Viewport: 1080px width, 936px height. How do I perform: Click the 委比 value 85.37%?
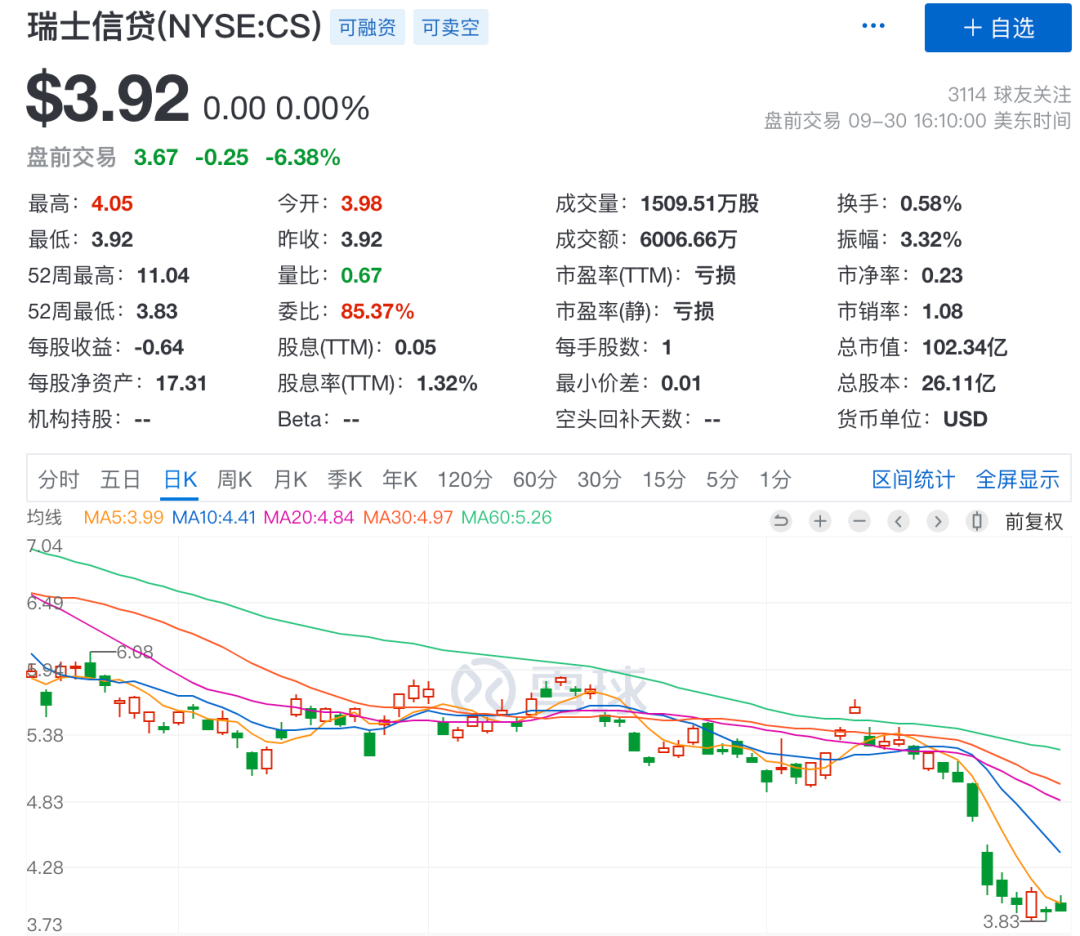click(x=377, y=311)
